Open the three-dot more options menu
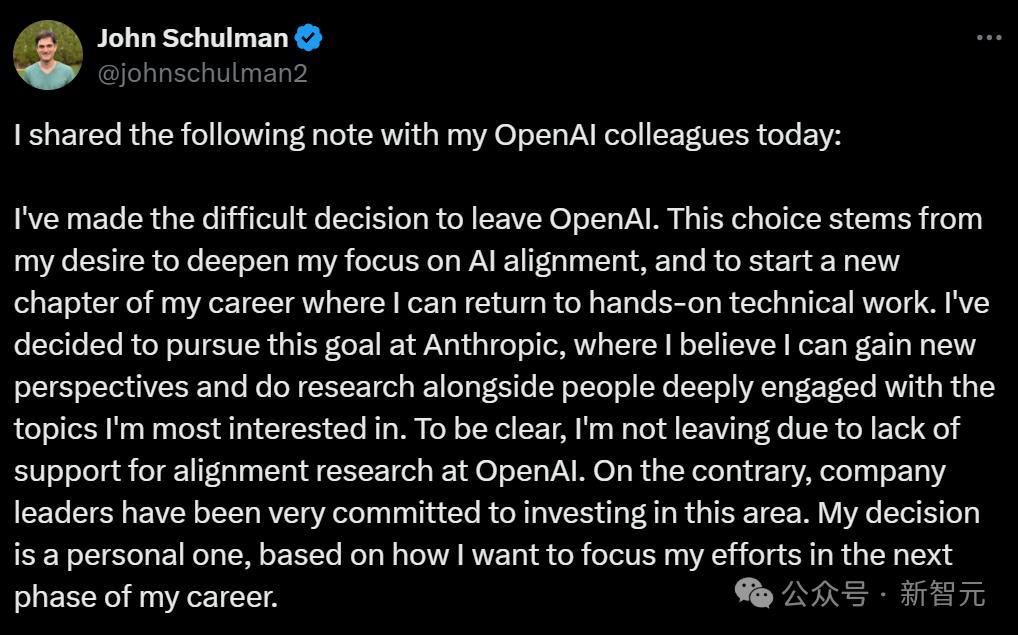This screenshot has height=635, width=1018. 989,38
